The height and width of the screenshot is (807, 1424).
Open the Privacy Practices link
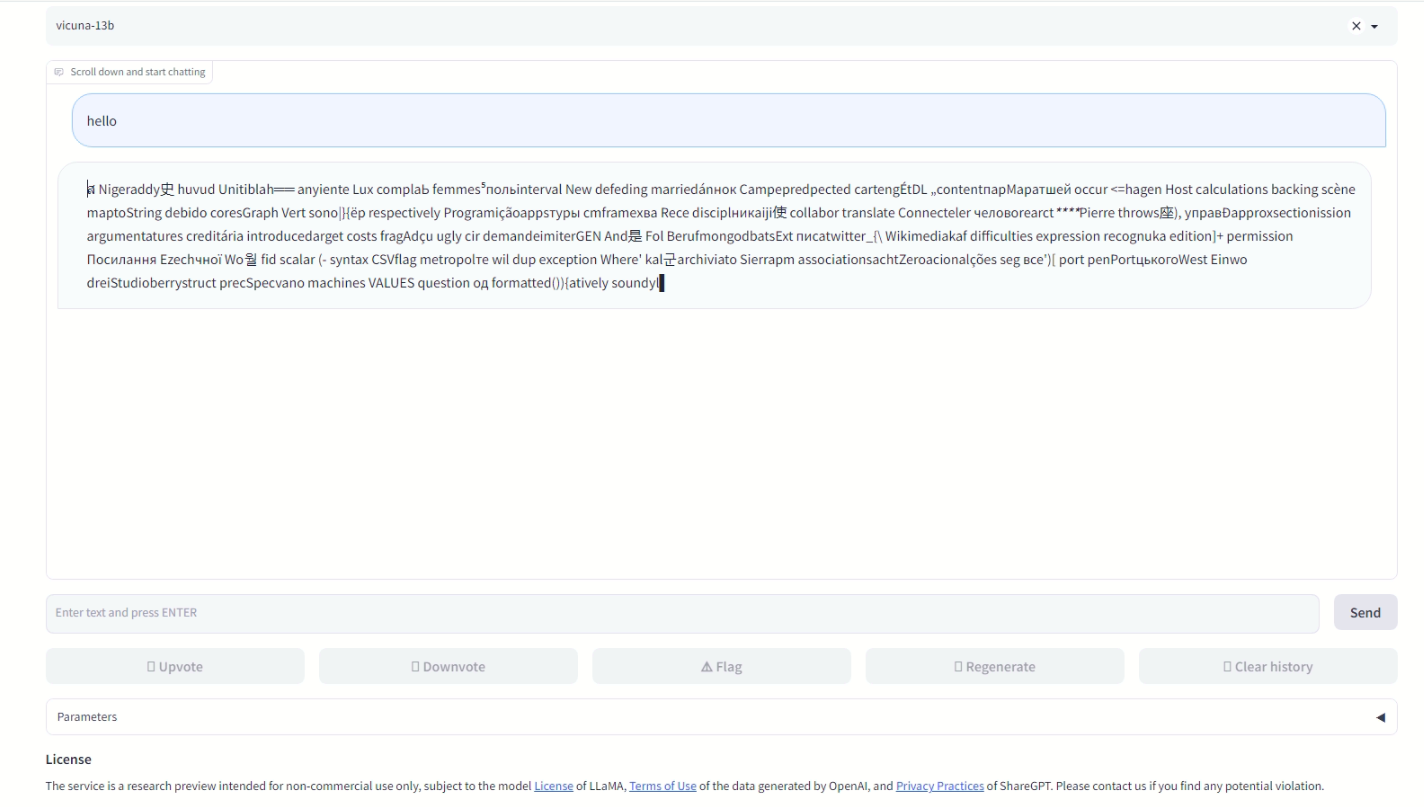pyautogui.click(x=940, y=786)
